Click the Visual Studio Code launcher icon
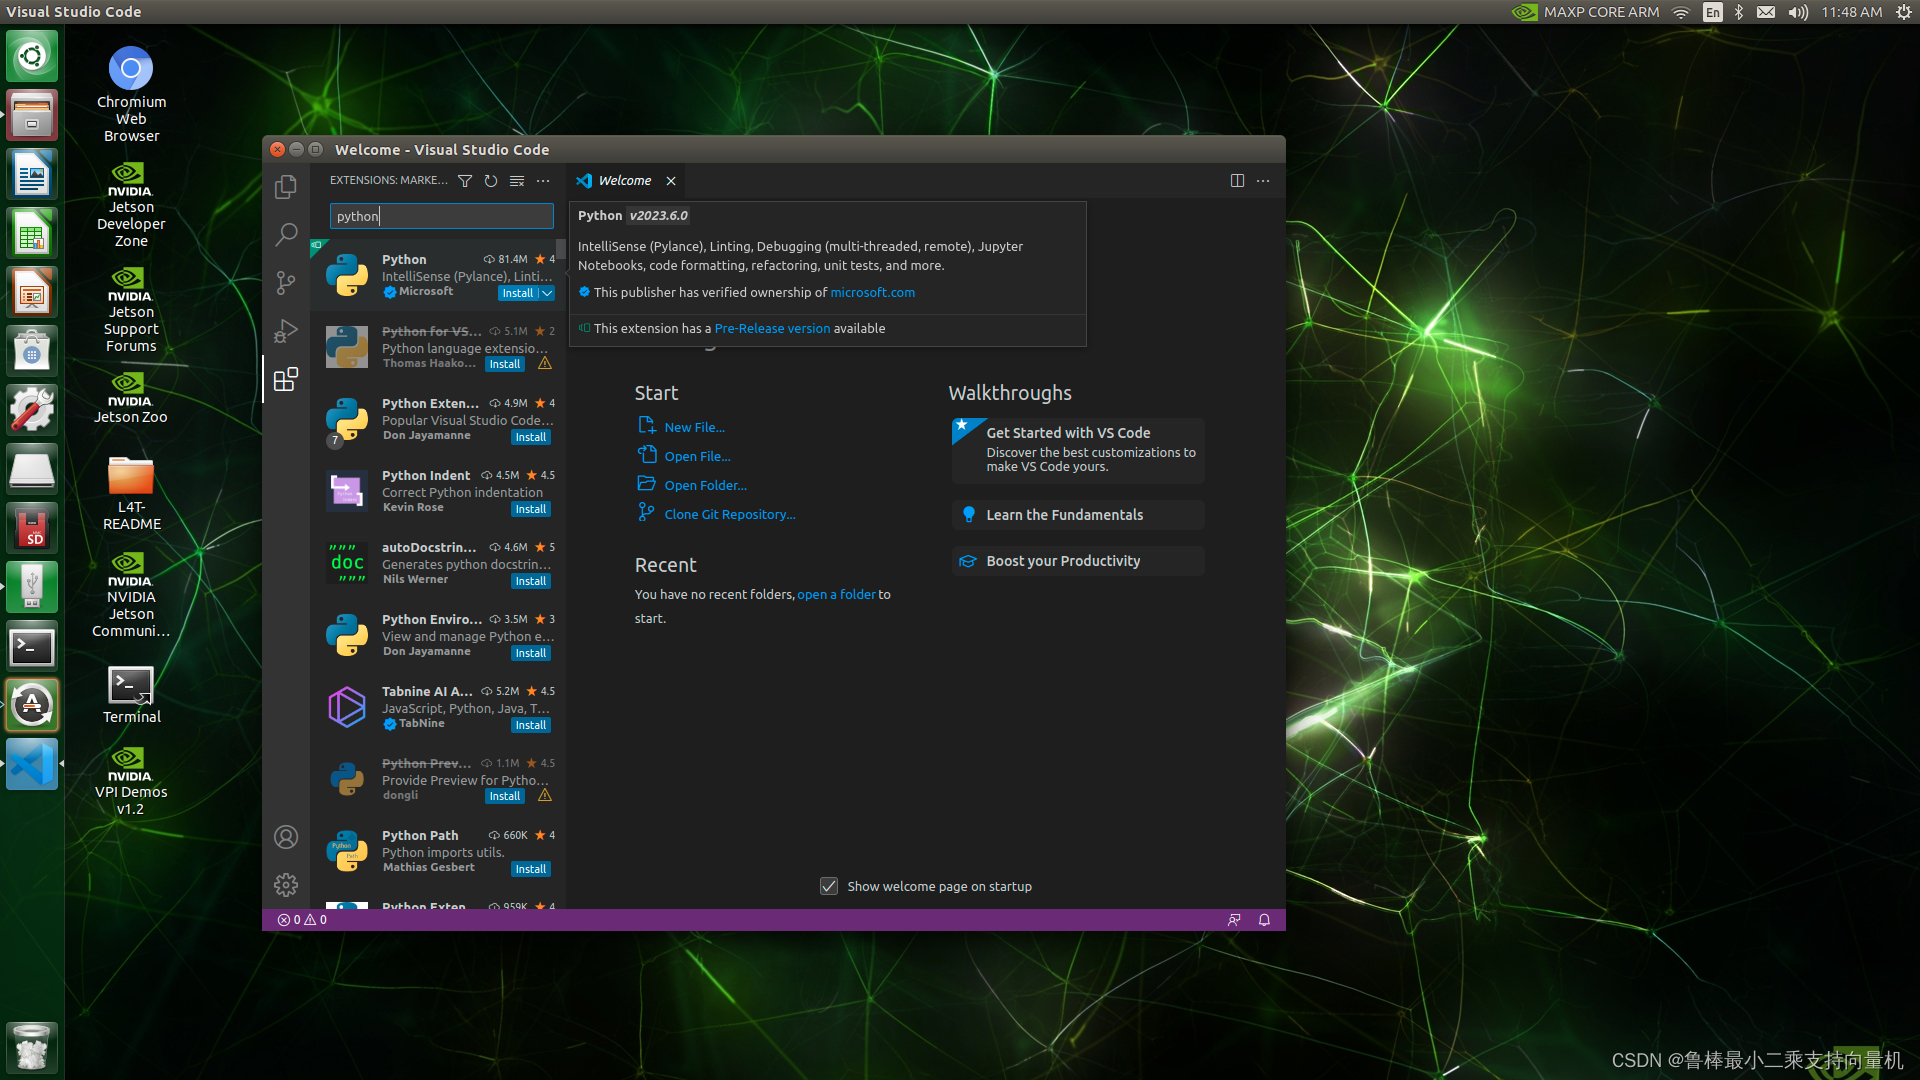This screenshot has width=1920, height=1080. pyautogui.click(x=32, y=764)
